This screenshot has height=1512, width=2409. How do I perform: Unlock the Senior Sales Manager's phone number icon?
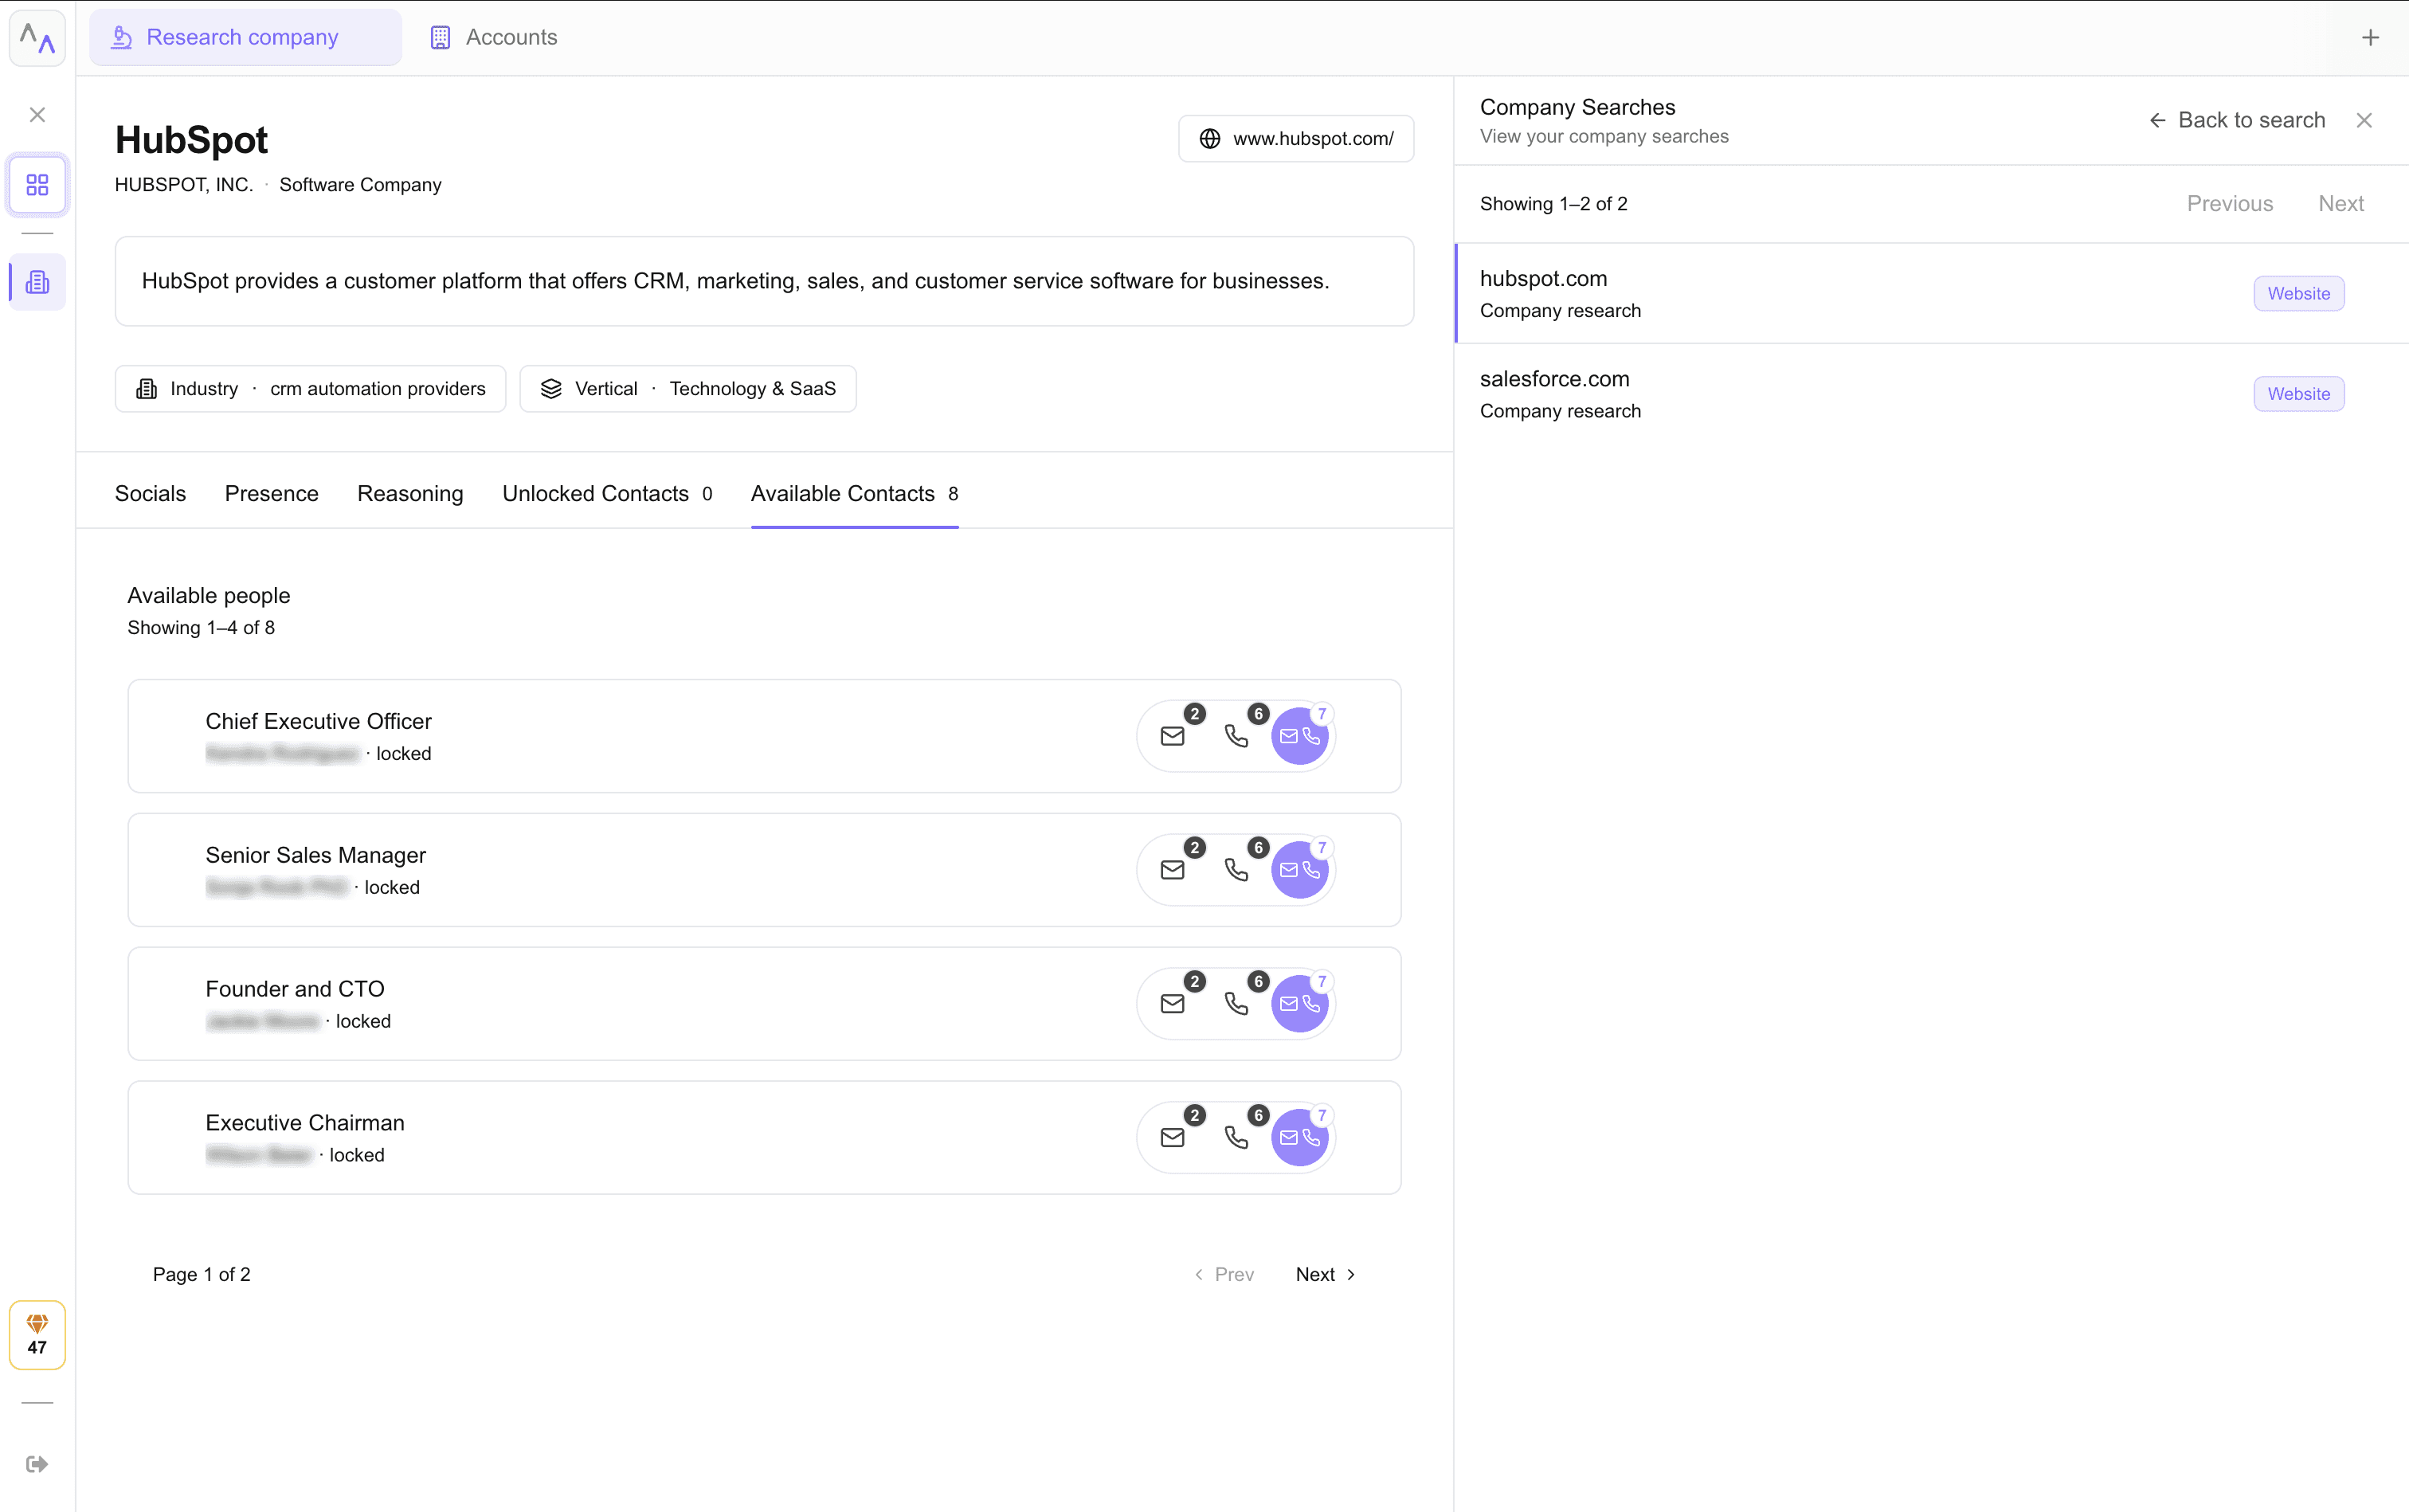click(x=1236, y=870)
